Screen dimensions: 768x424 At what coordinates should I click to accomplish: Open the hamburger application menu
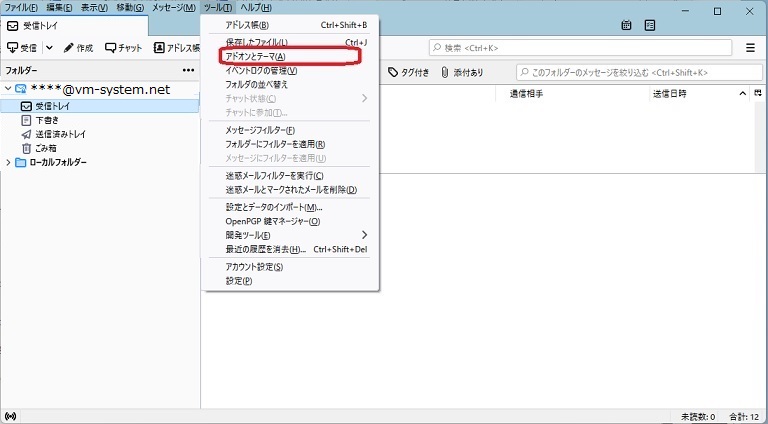point(750,48)
